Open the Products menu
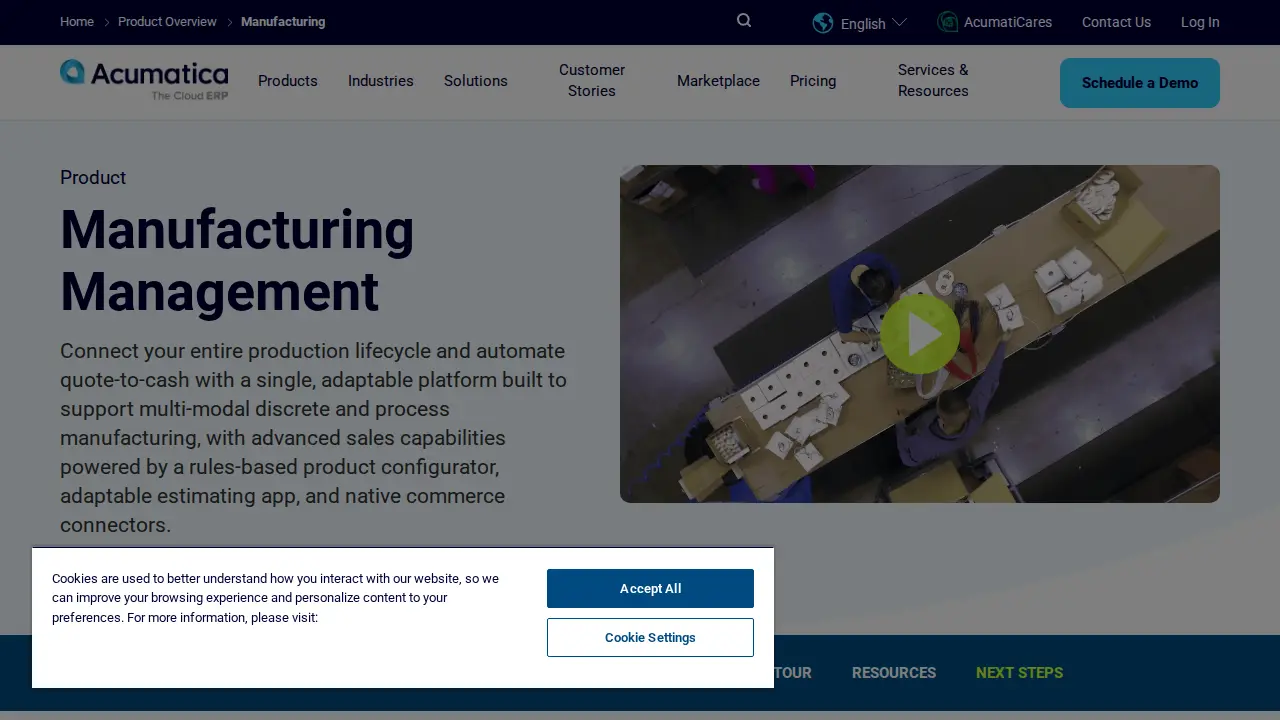This screenshot has height=720, width=1280. (288, 81)
